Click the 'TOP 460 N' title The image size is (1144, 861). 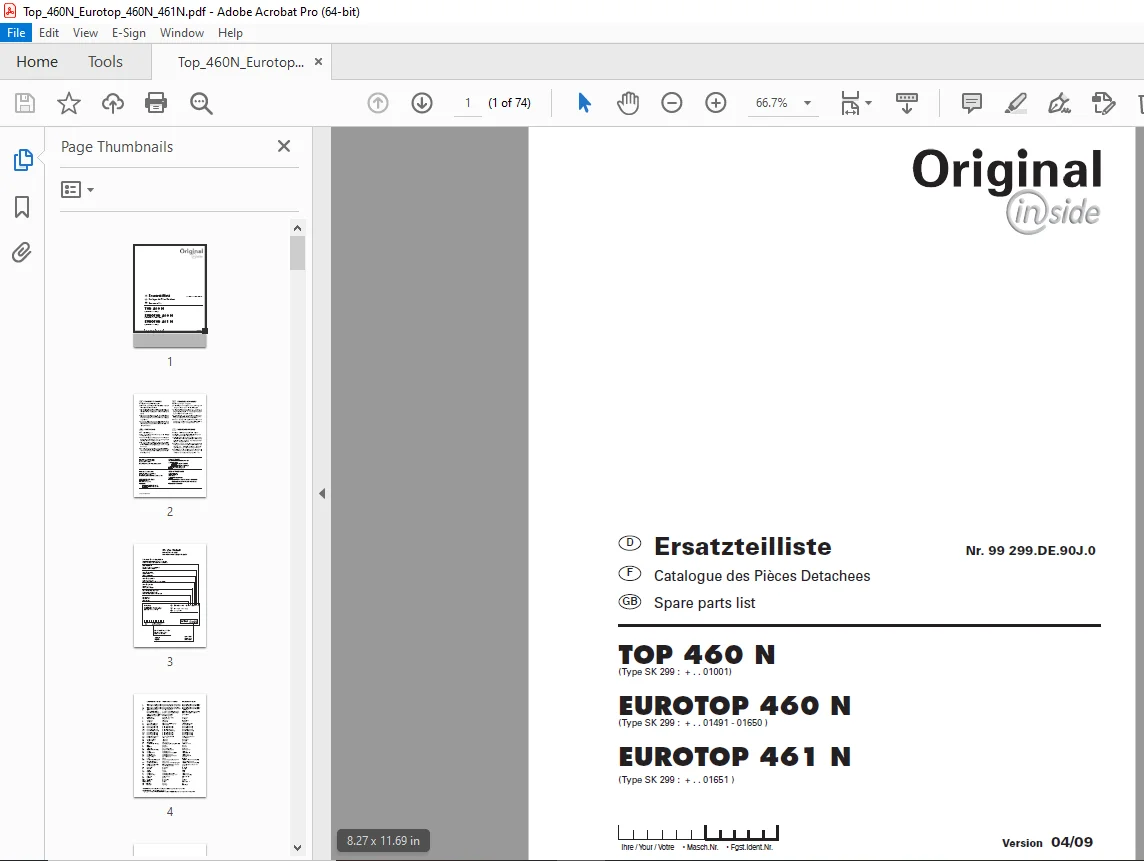(x=697, y=655)
